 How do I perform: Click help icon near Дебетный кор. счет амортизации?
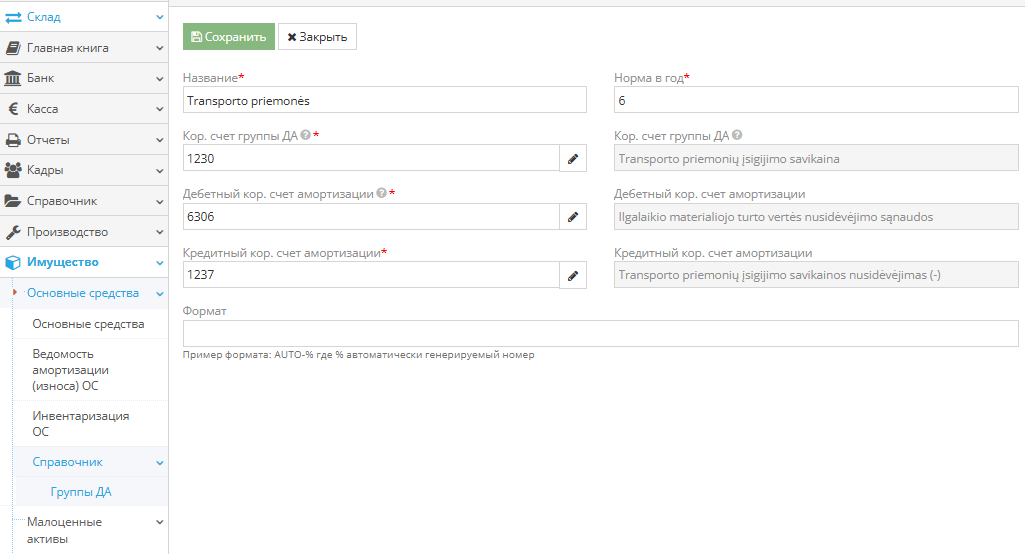tap(382, 194)
